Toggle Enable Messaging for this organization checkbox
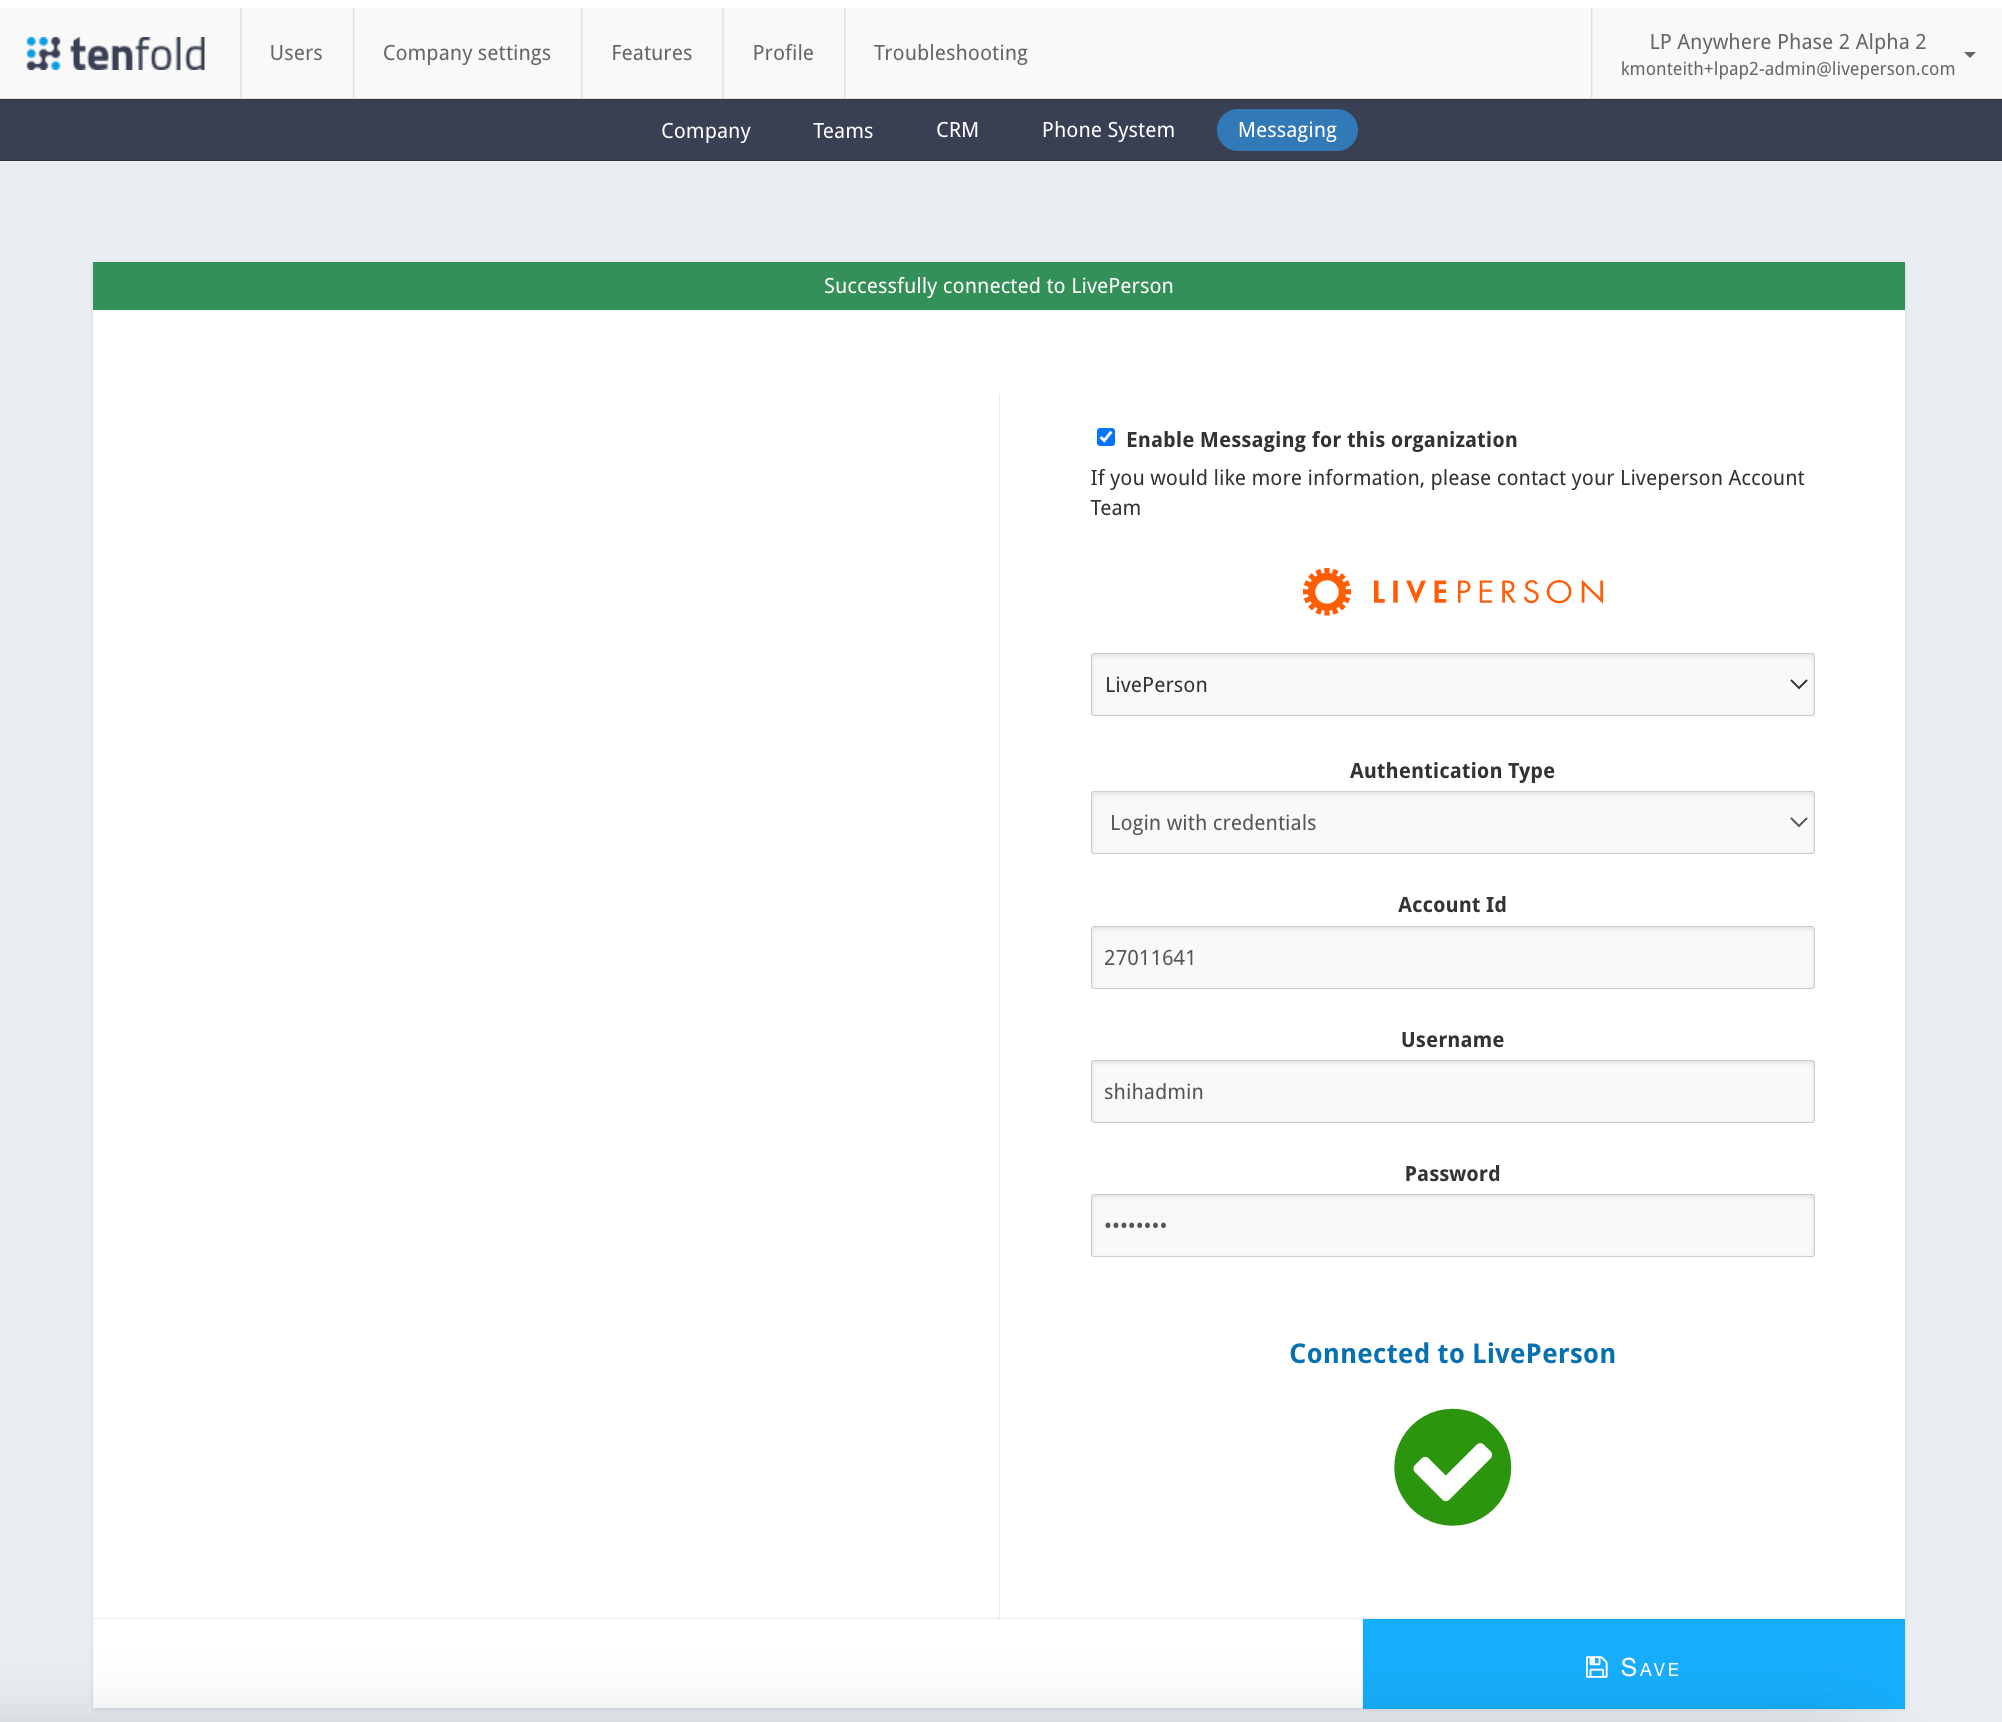The image size is (2002, 1722). [1103, 437]
